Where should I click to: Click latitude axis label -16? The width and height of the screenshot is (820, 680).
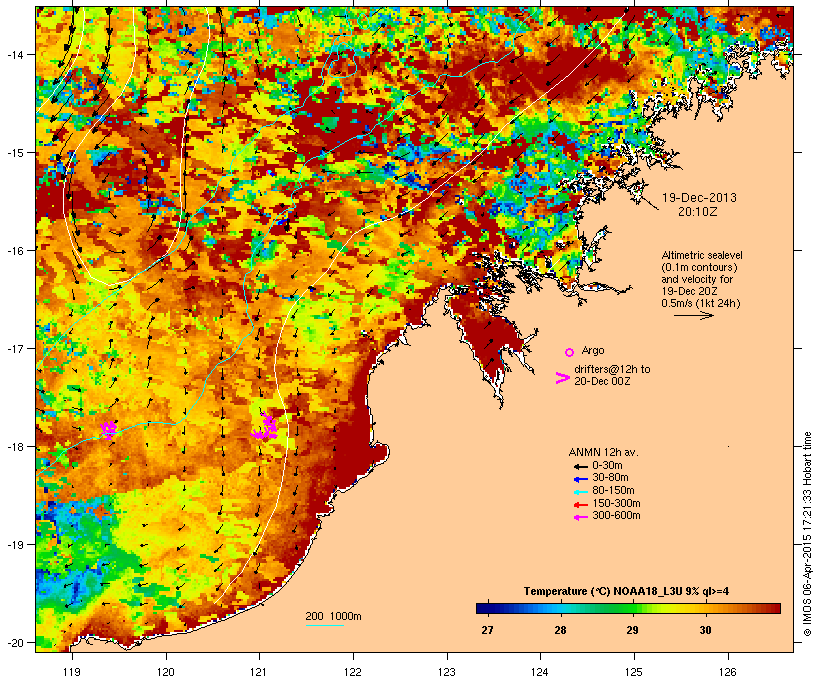pos(14,251)
